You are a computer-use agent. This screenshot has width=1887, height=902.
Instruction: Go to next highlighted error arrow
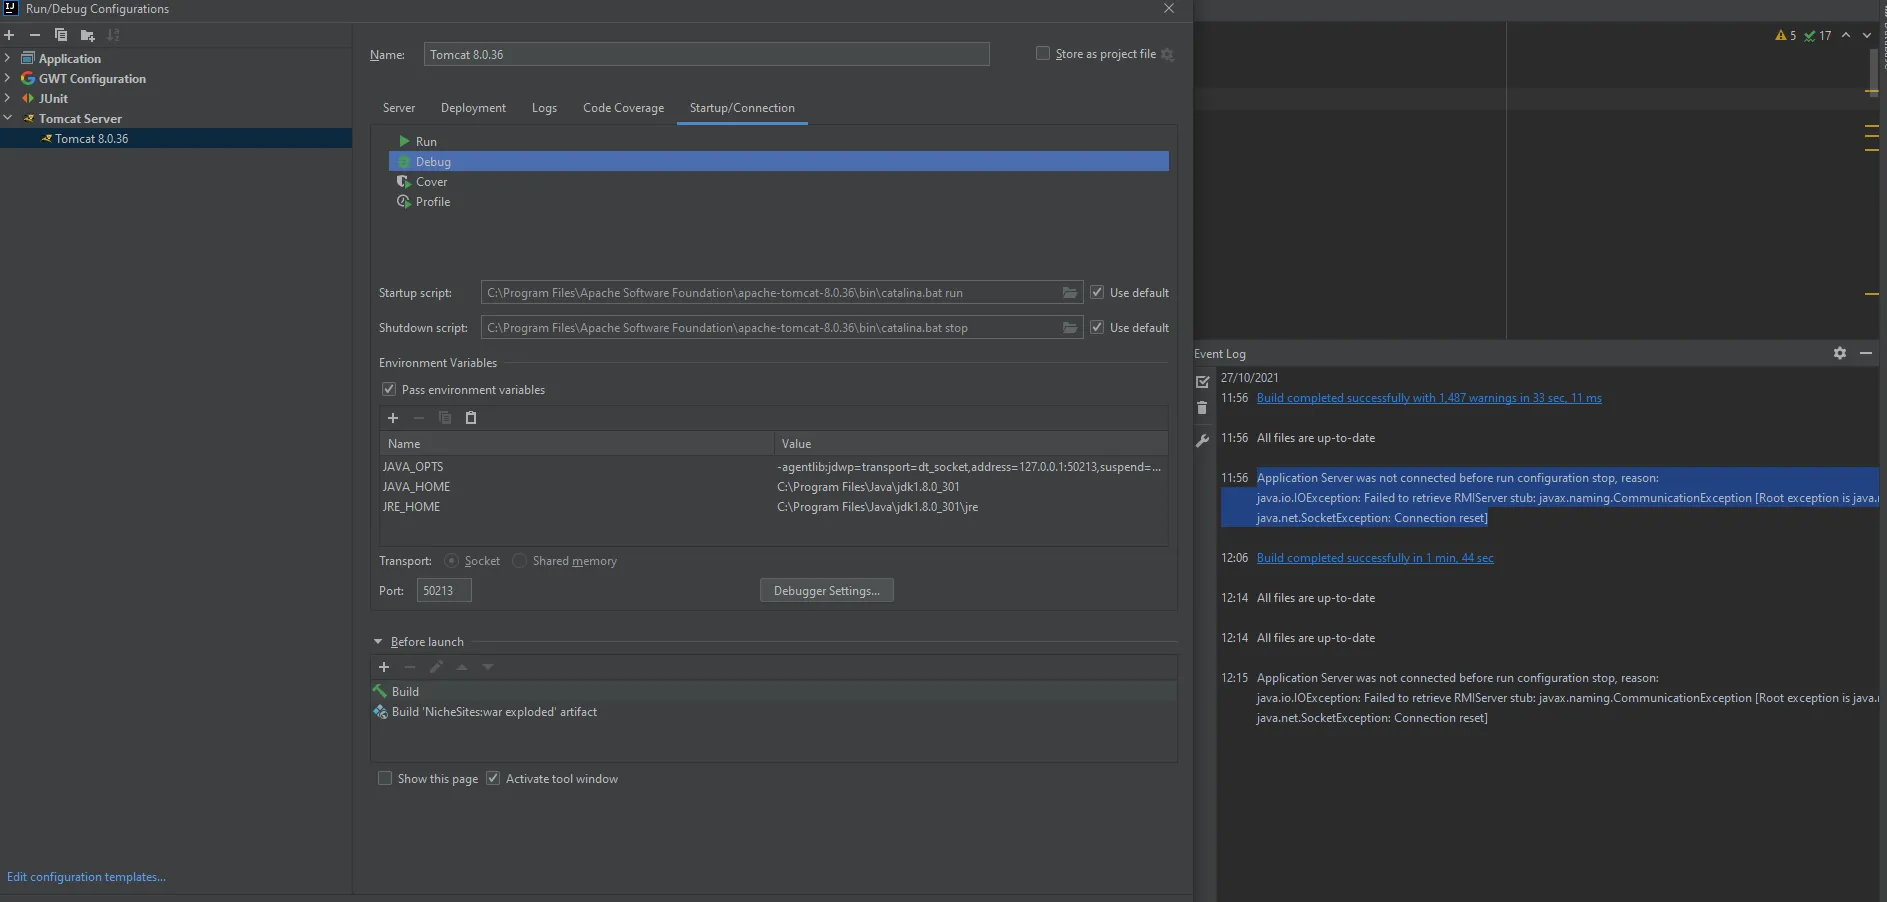1867,35
